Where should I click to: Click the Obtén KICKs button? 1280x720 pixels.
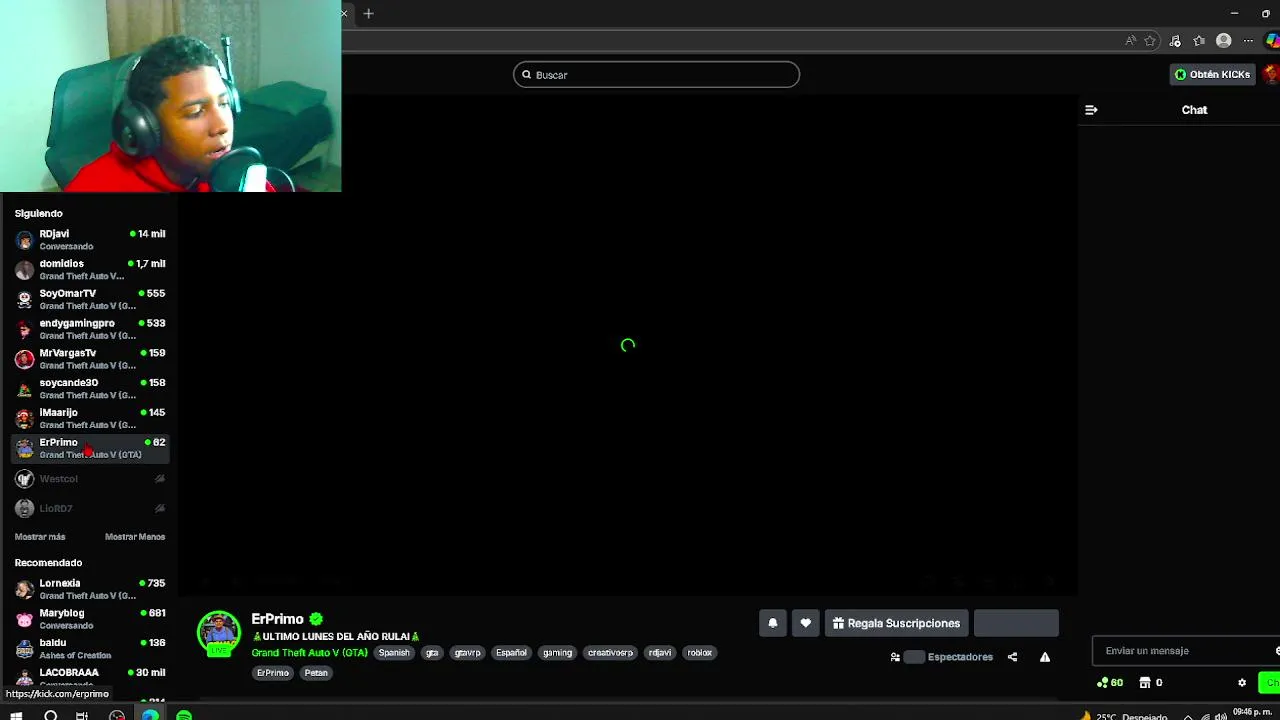(x=1212, y=74)
